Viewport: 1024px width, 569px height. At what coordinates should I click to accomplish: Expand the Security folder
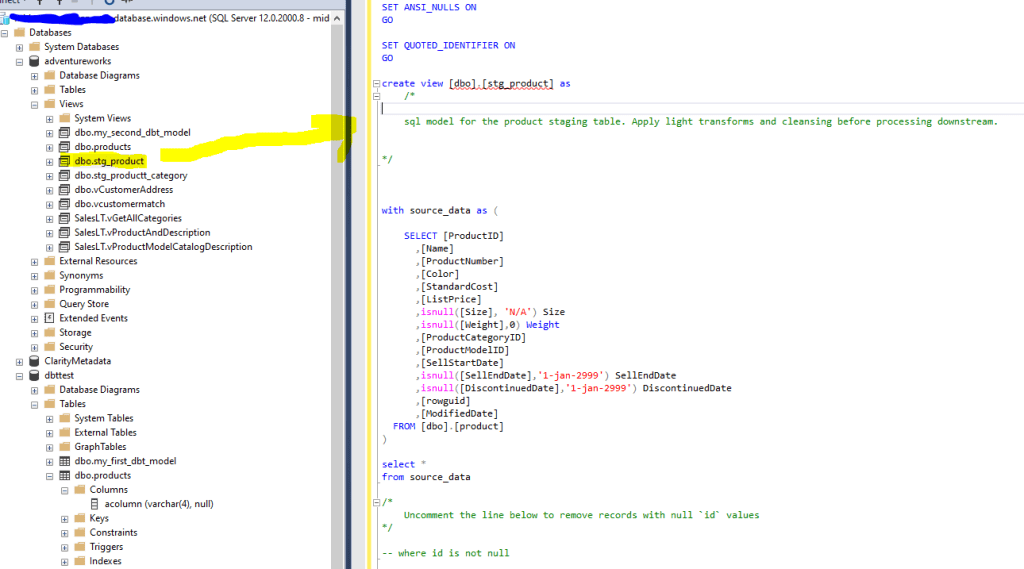click(x=35, y=347)
